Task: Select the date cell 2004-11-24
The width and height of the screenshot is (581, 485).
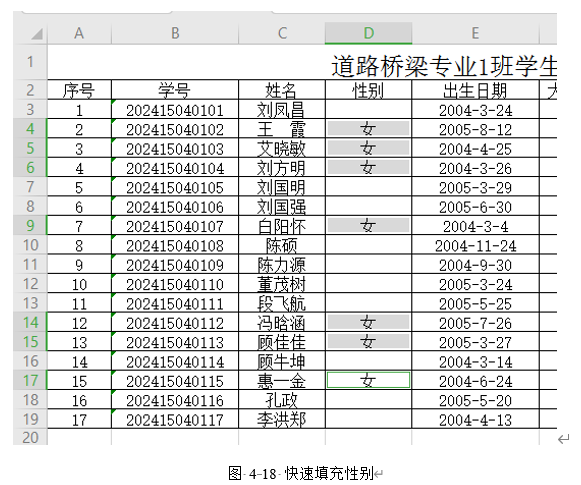Action: (475, 245)
